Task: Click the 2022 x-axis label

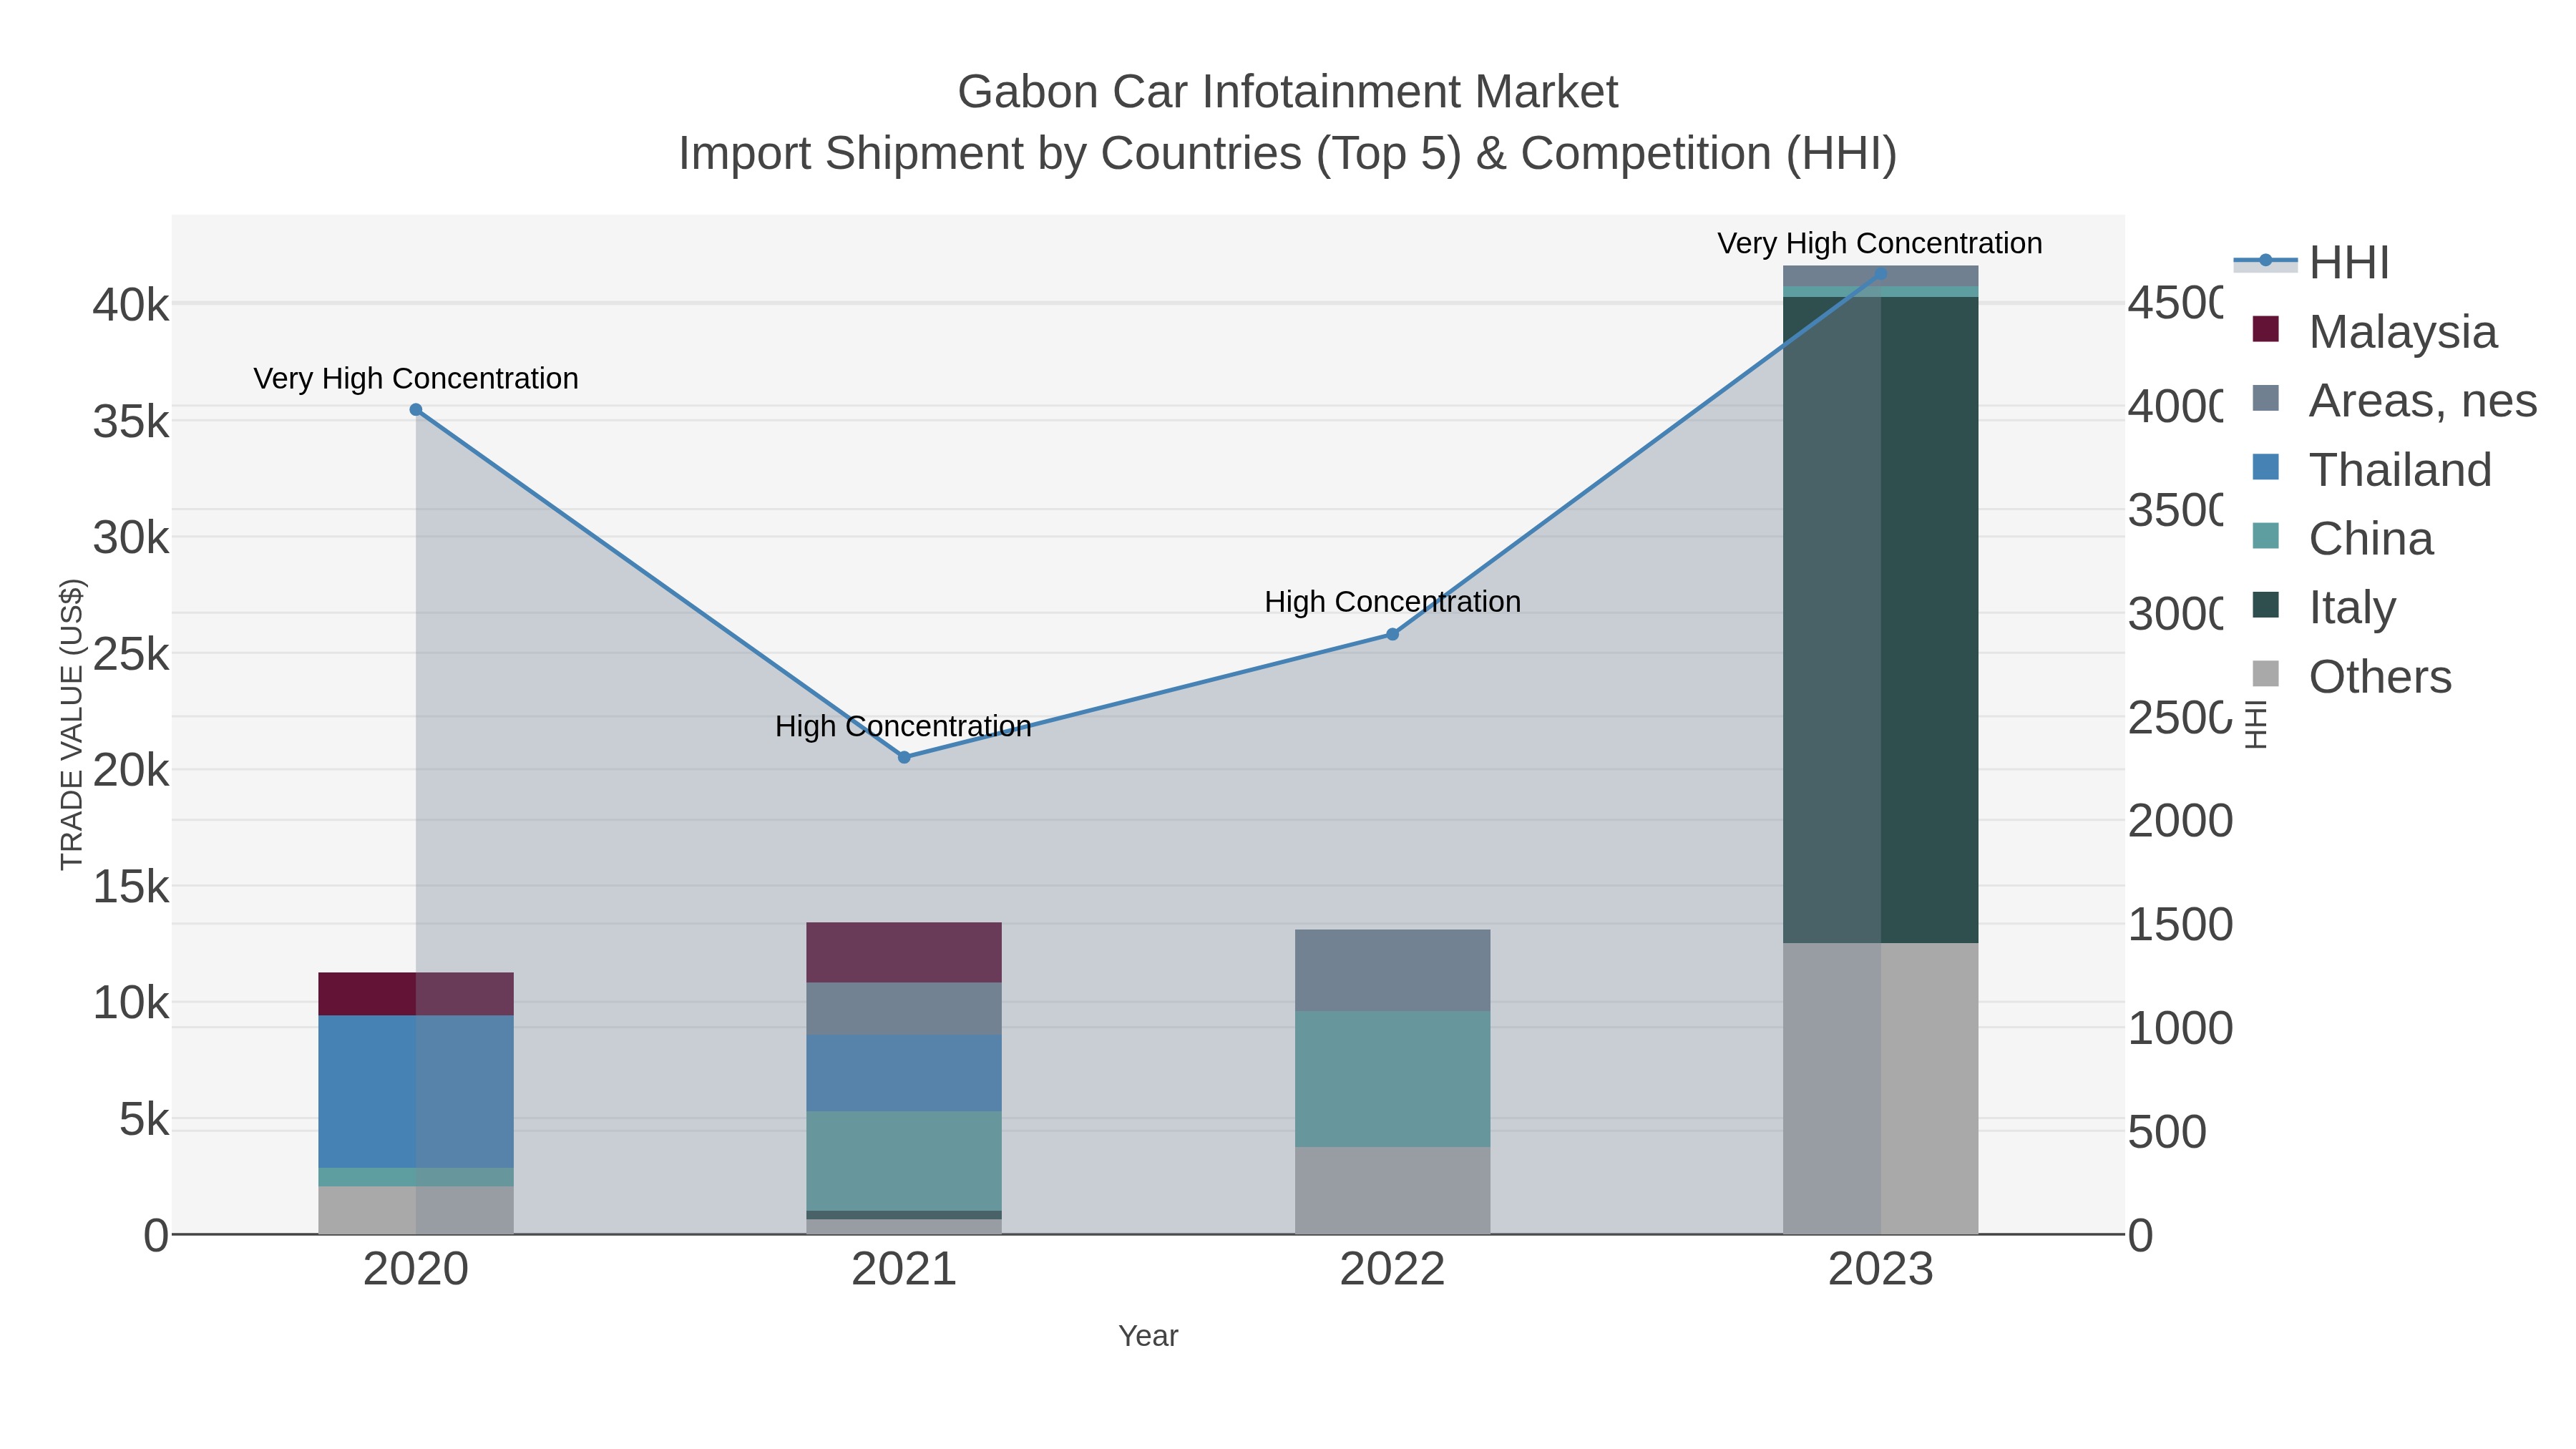Action: coord(1392,1270)
